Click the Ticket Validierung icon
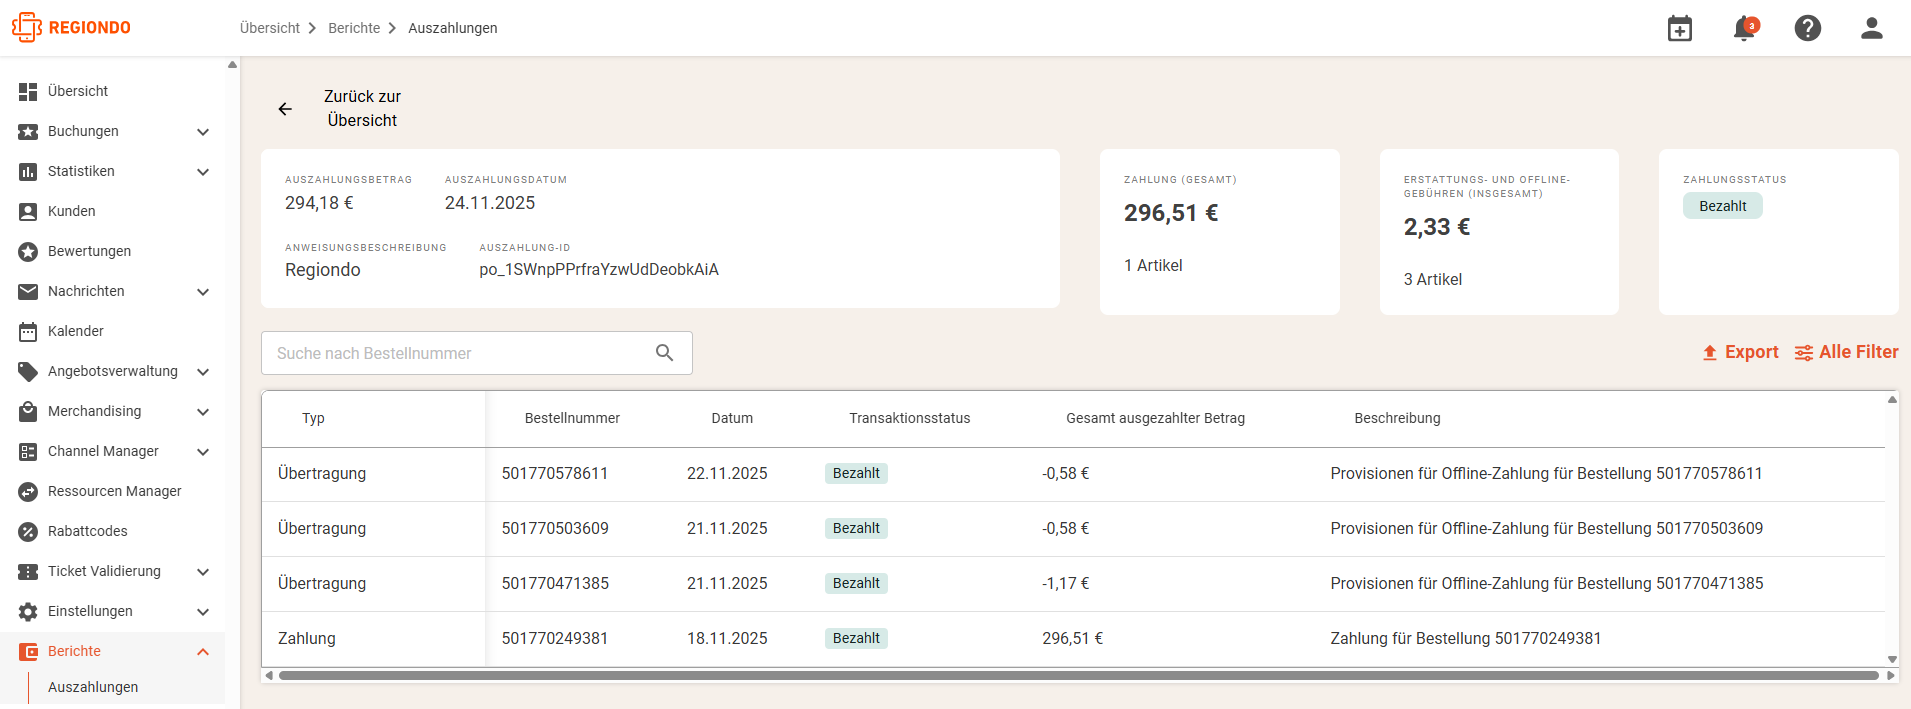This screenshot has width=1911, height=709. pos(28,571)
